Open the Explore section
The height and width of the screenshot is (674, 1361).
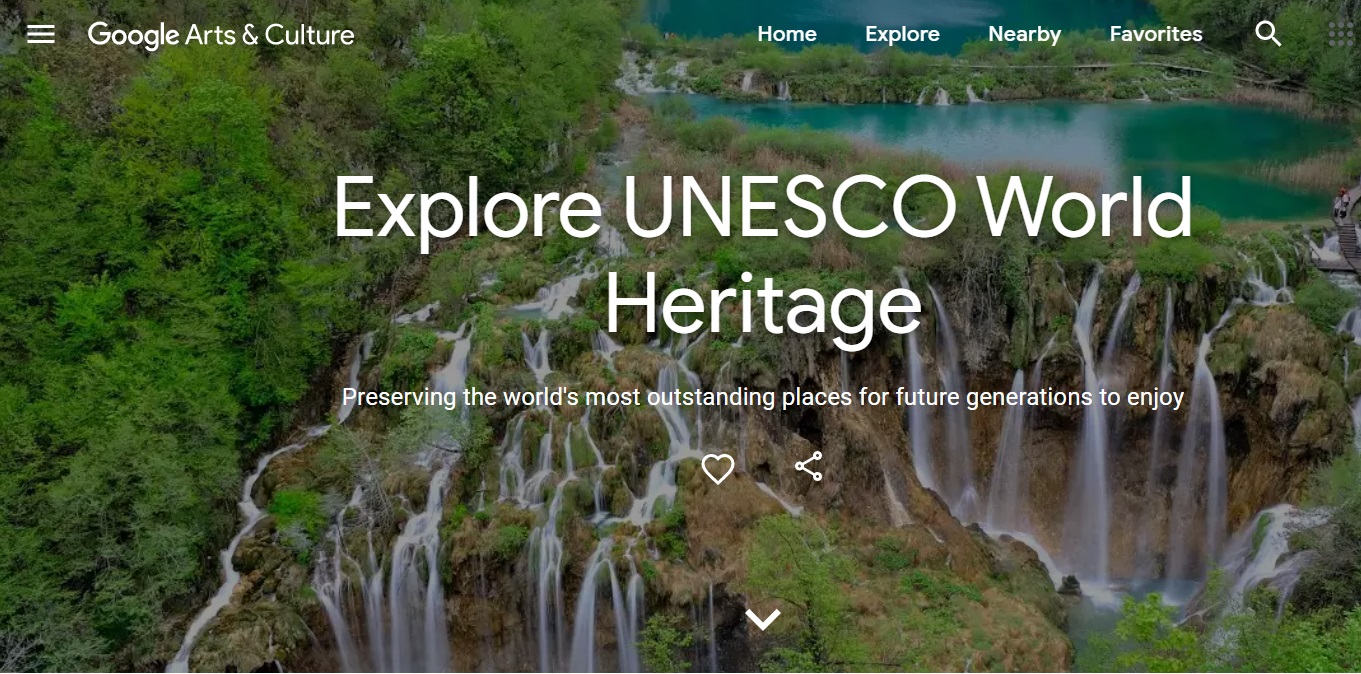point(902,34)
